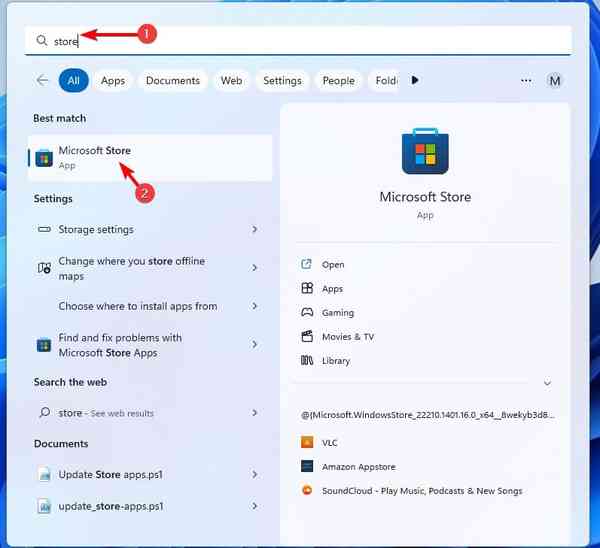Expand Storage settings chevron
This screenshot has height=548, width=600.
click(x=254, y=229)
